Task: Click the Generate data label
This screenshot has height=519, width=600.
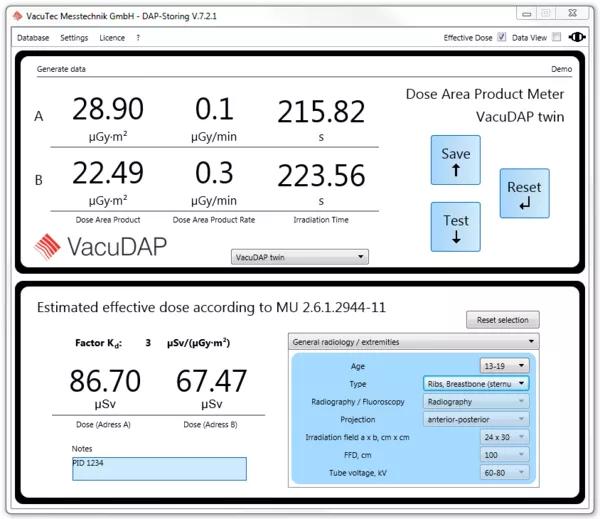Action: pos(61,69)
